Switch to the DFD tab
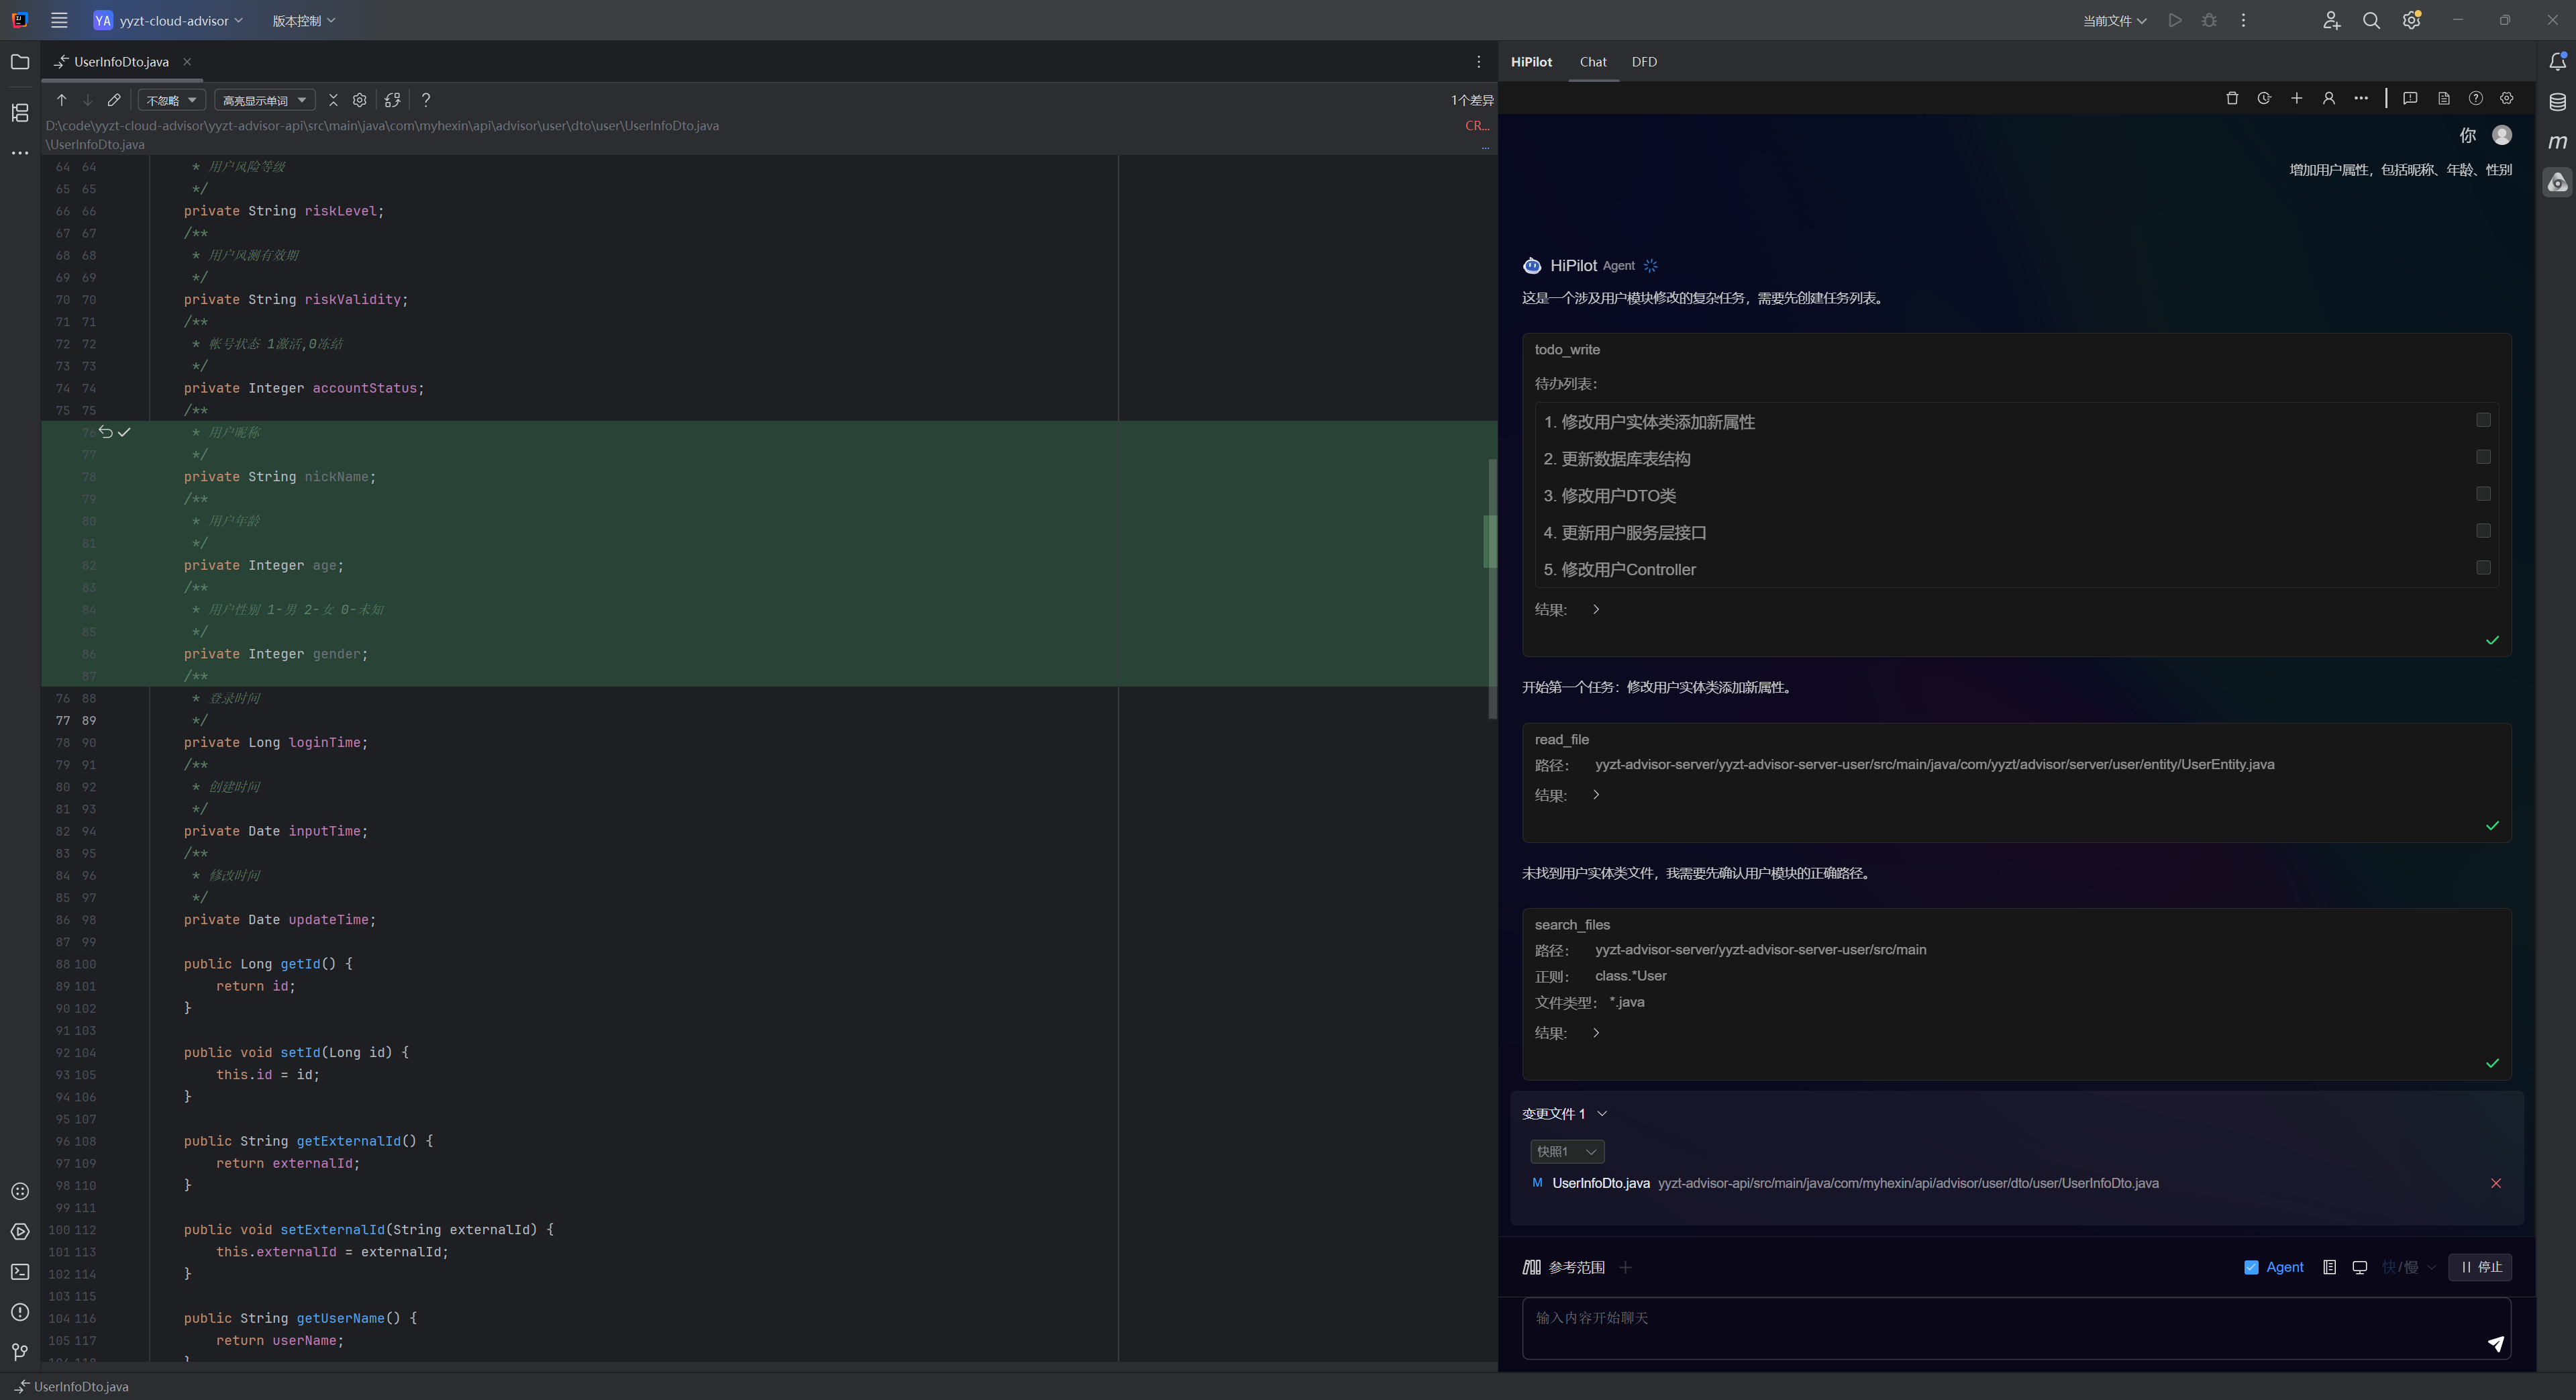This screenshot has height=1400, width=2576. [x=1644, y=62]
